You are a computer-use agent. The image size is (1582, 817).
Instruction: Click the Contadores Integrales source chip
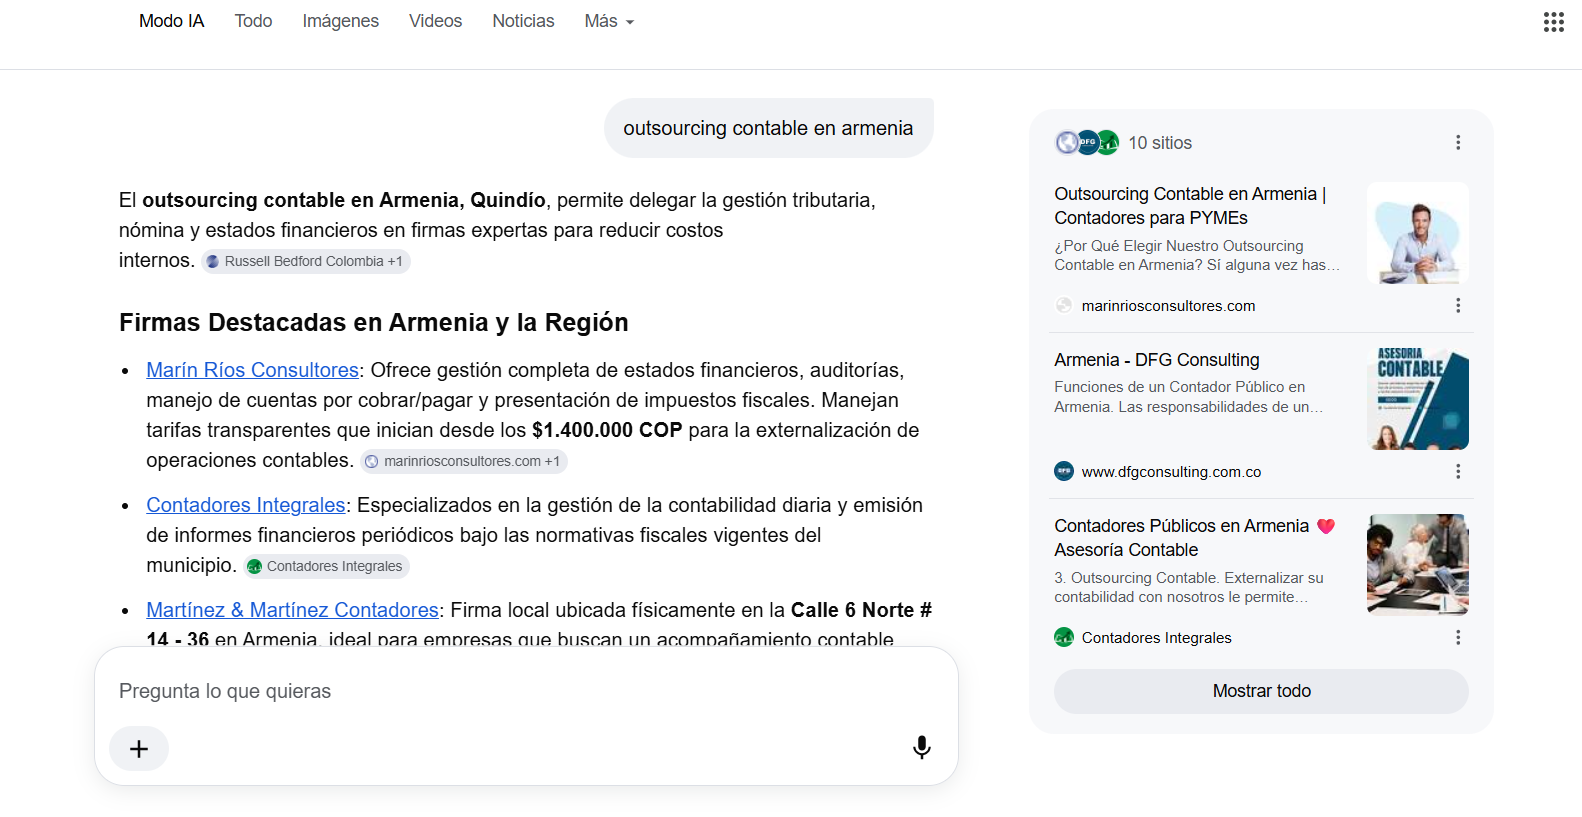pyautogui.click(x=326, y=566)
